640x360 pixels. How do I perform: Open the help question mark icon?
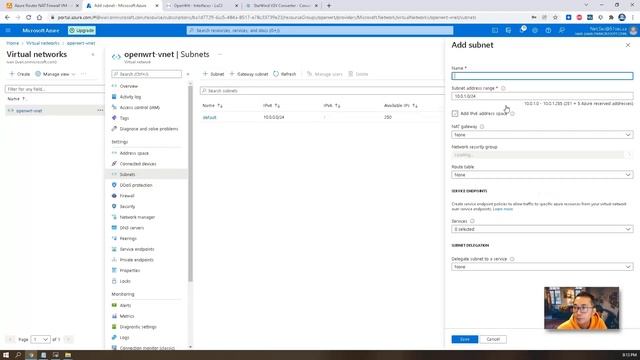pos(548,30)
